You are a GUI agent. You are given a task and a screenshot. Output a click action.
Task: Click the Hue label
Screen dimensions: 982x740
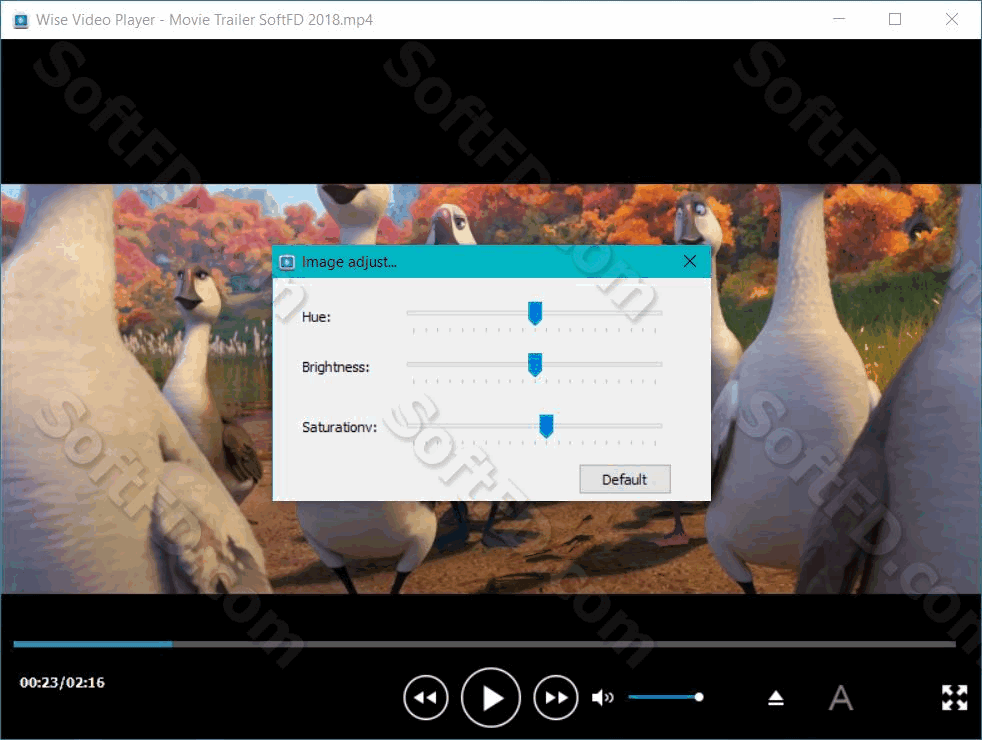pos(316,317)
